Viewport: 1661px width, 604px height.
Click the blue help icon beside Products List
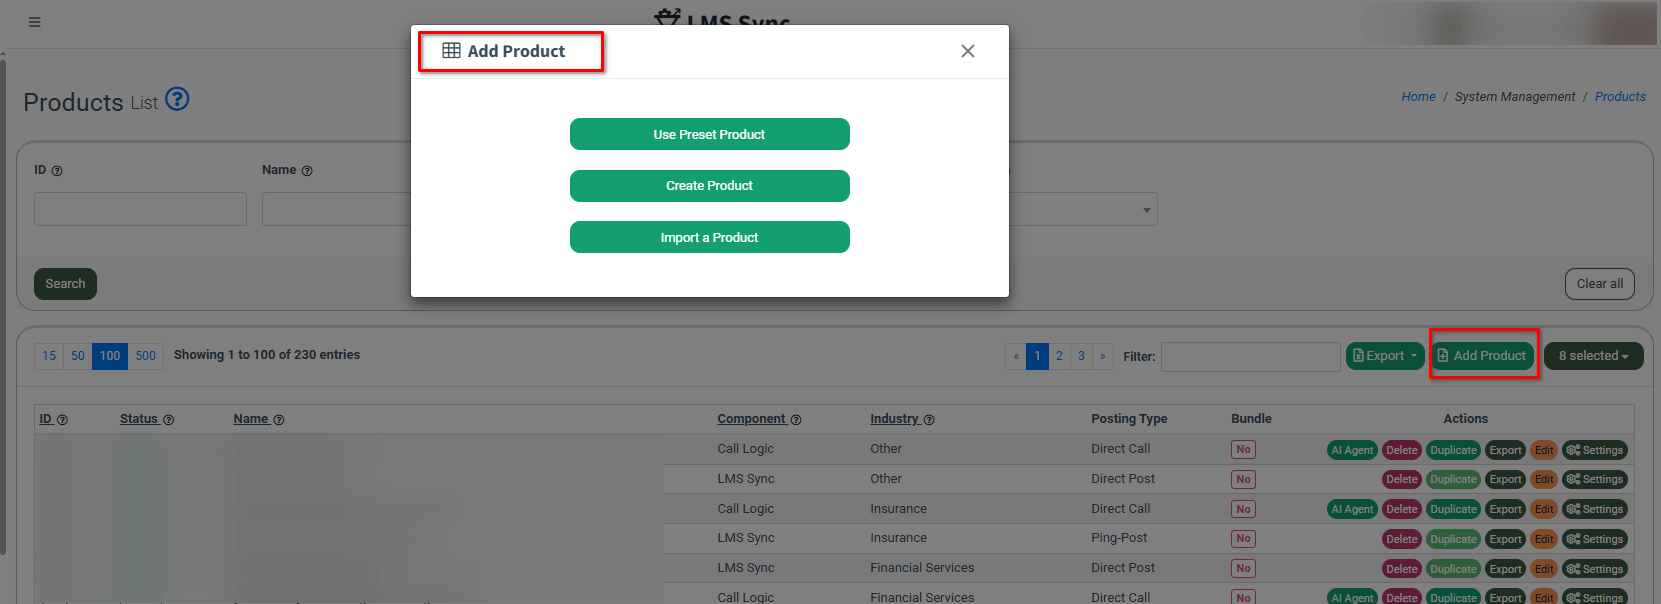pos(177,99)
